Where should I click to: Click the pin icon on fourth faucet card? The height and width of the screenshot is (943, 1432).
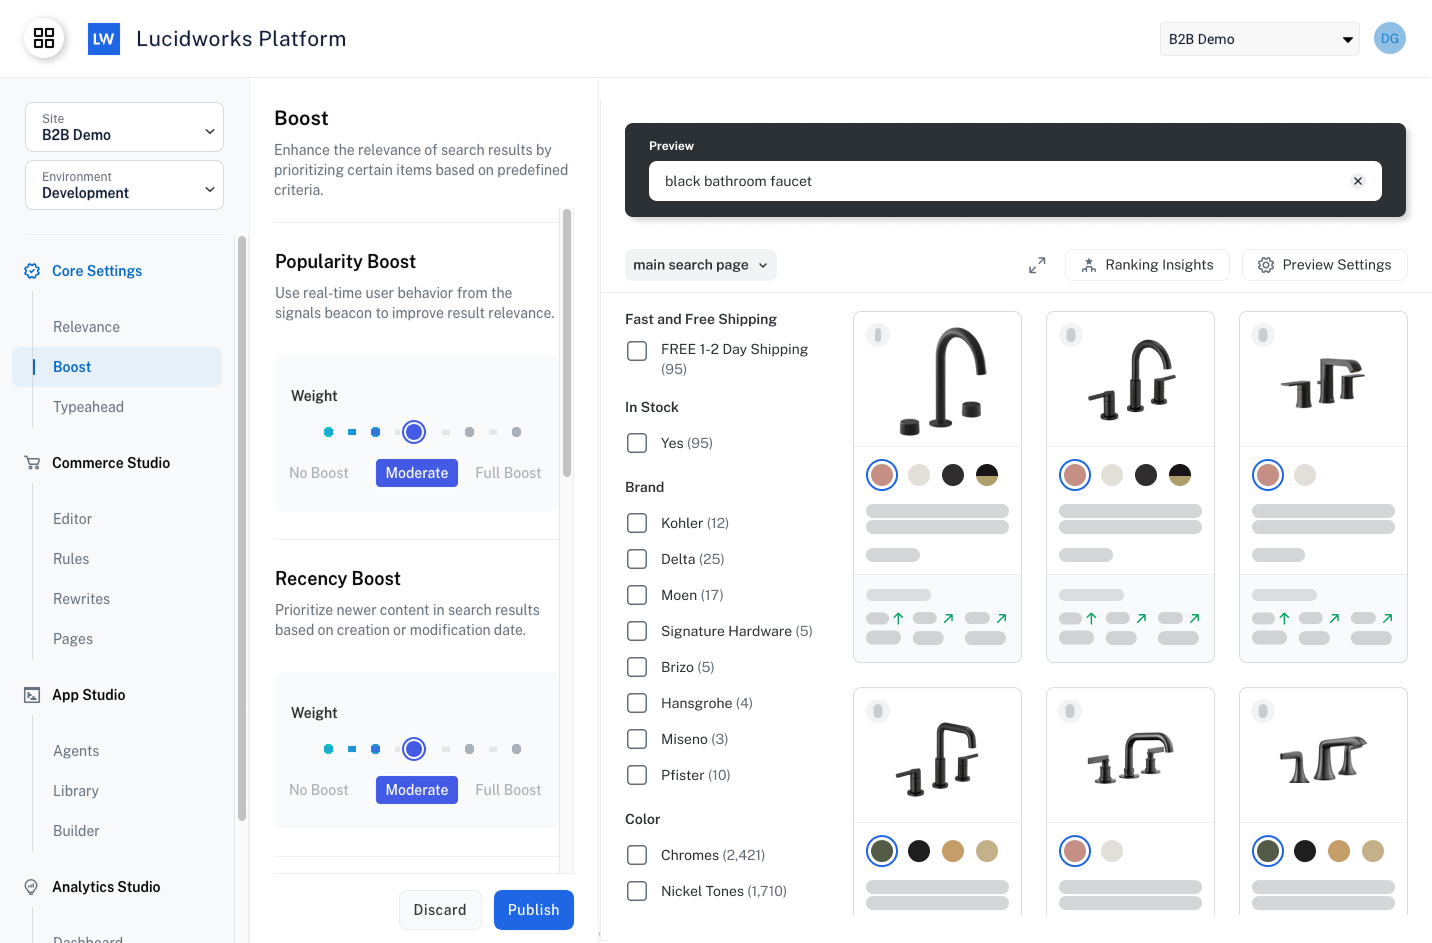(x=878, y=711)
